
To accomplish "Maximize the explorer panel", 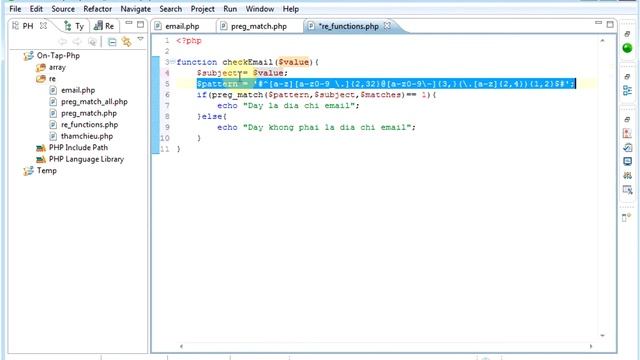I will coord(140,24).
